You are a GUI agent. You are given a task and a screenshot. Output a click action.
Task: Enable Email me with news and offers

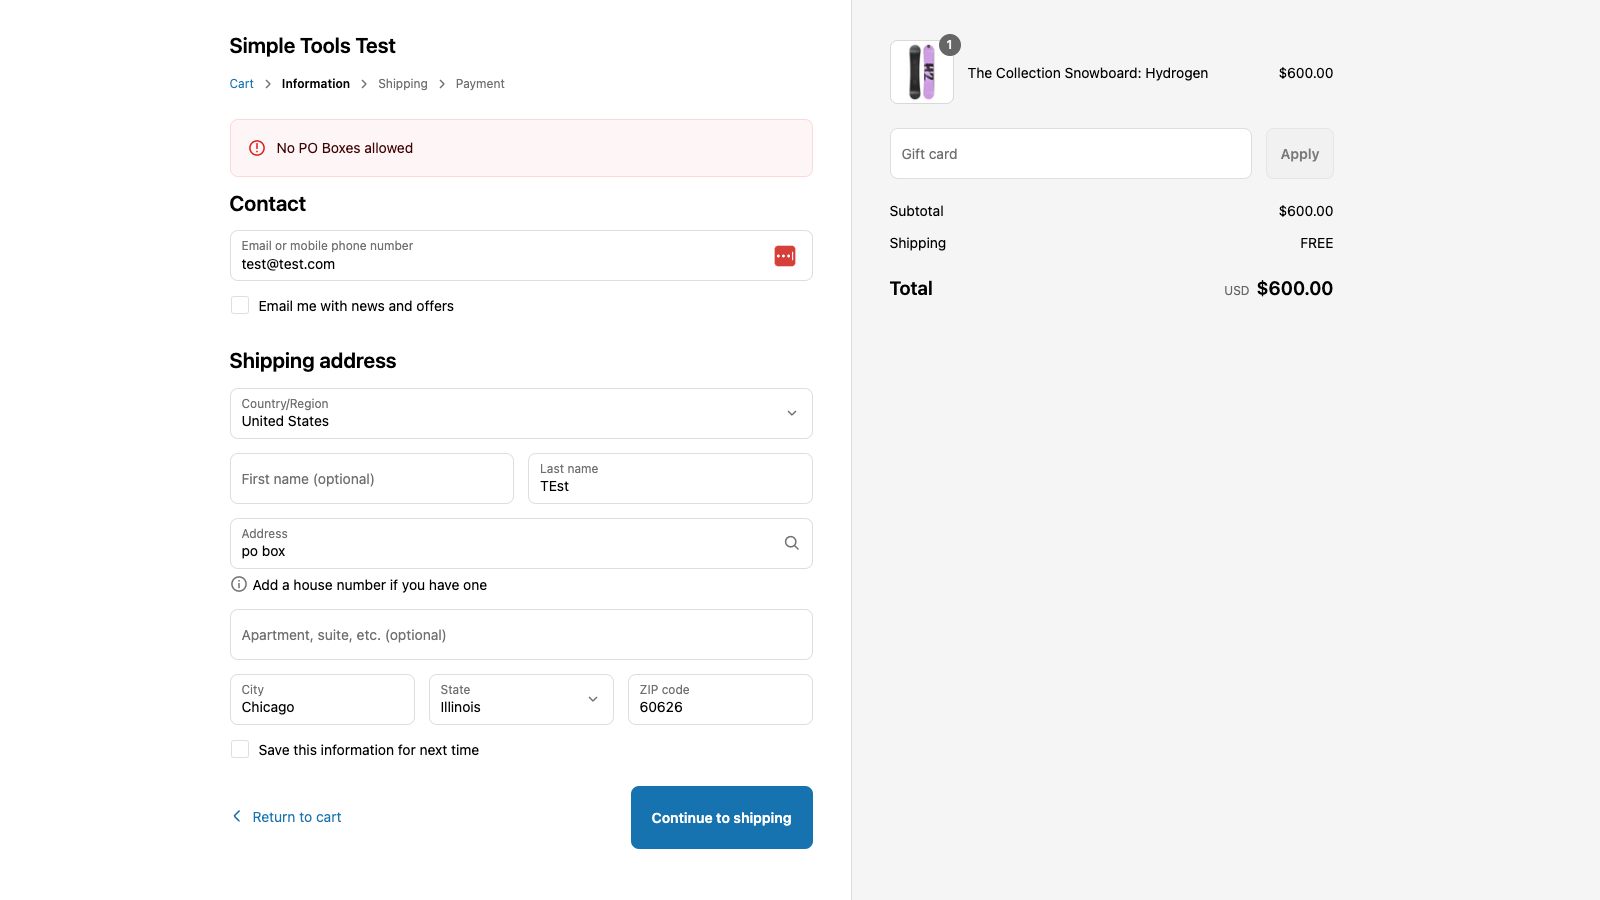click(240, 306)
